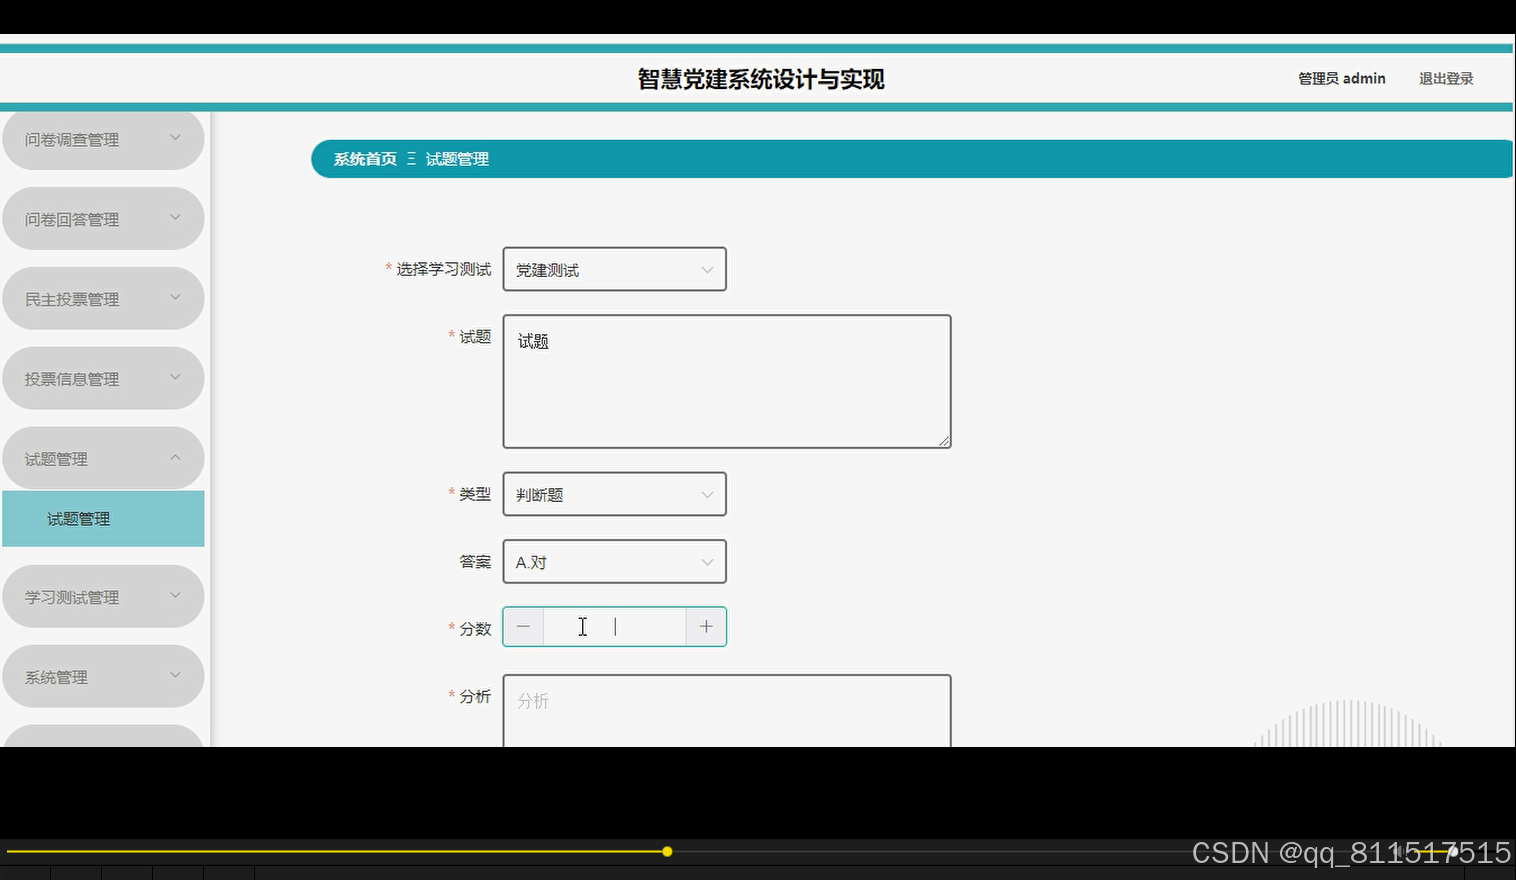Click inside the 试题 text area

(727, 381)
